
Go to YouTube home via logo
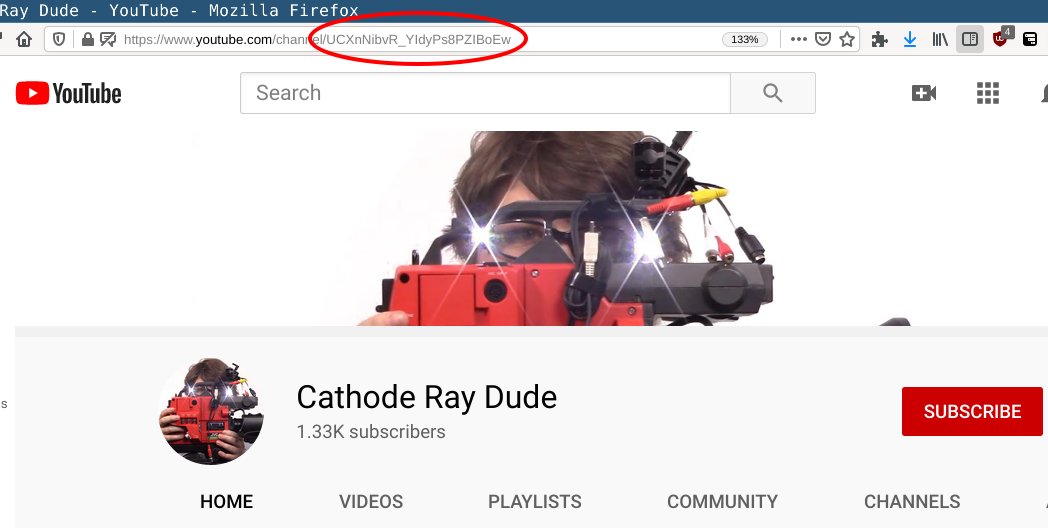click(x=68, y=93)
